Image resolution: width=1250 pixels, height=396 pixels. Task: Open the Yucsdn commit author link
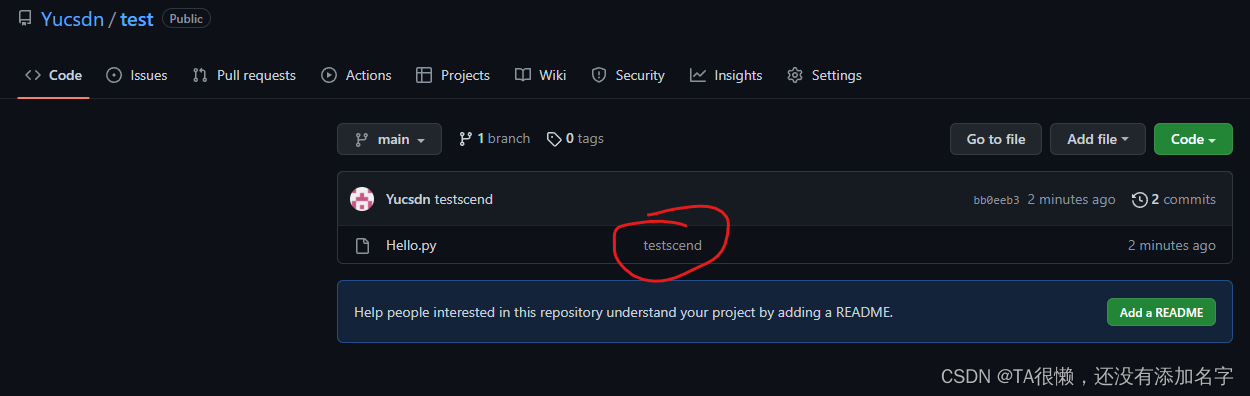coord(408,199)
